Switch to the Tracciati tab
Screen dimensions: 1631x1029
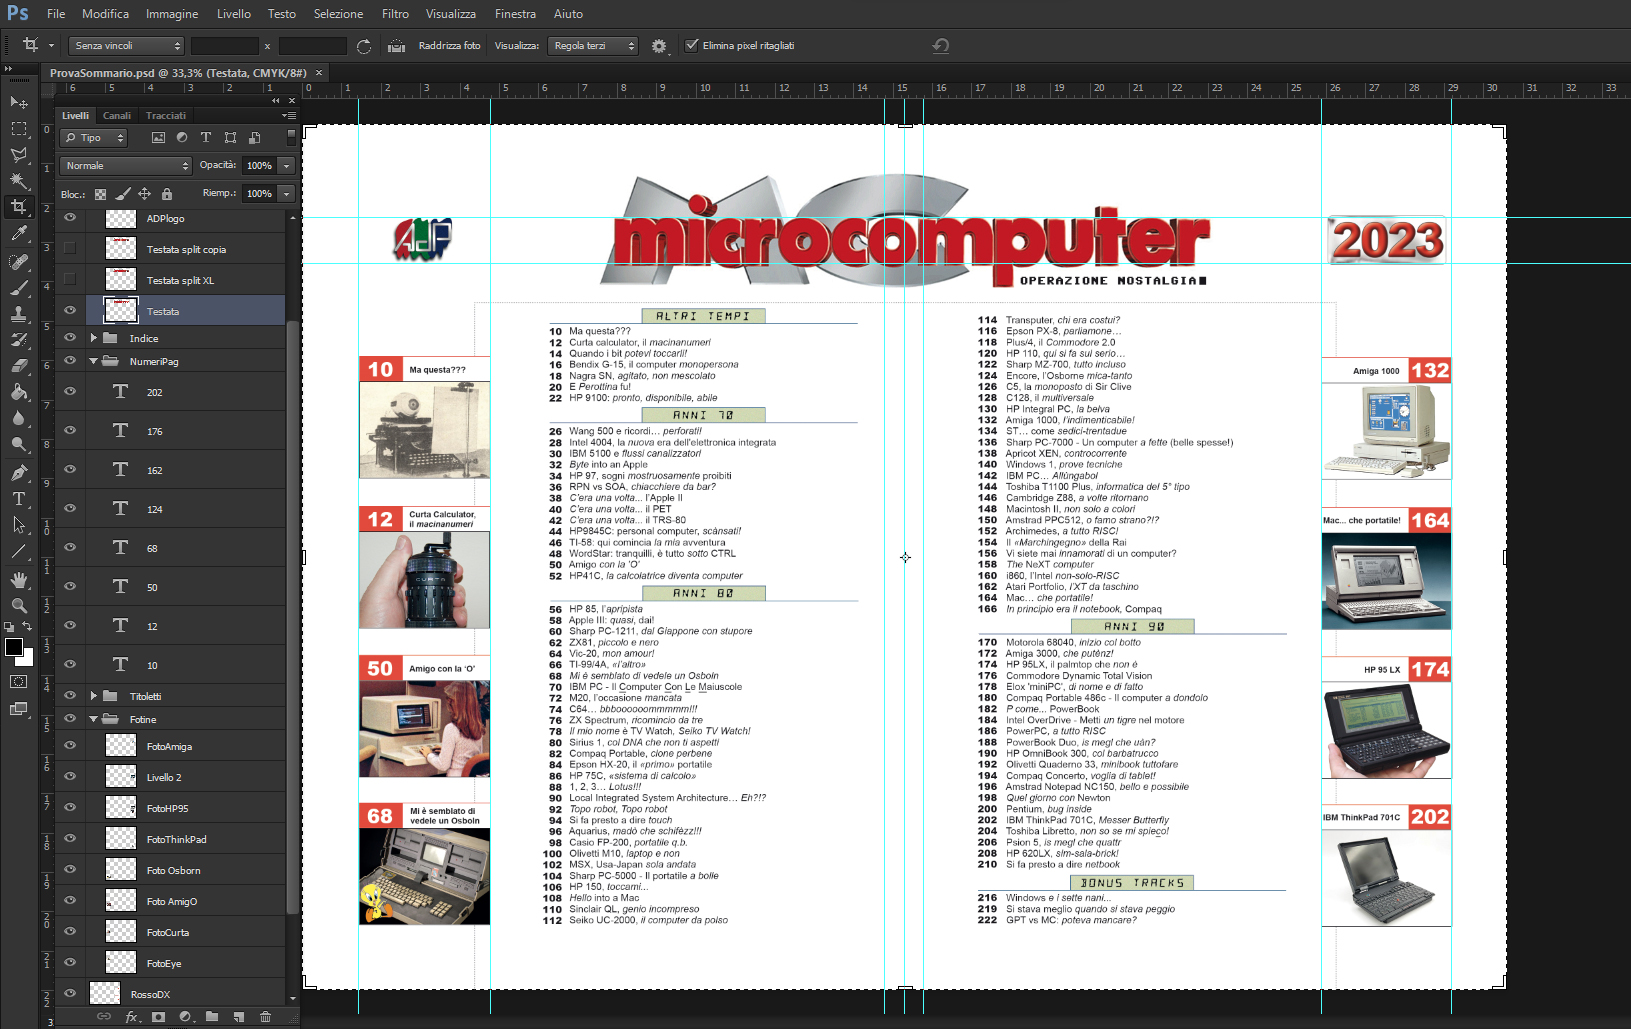click(166, 116)
